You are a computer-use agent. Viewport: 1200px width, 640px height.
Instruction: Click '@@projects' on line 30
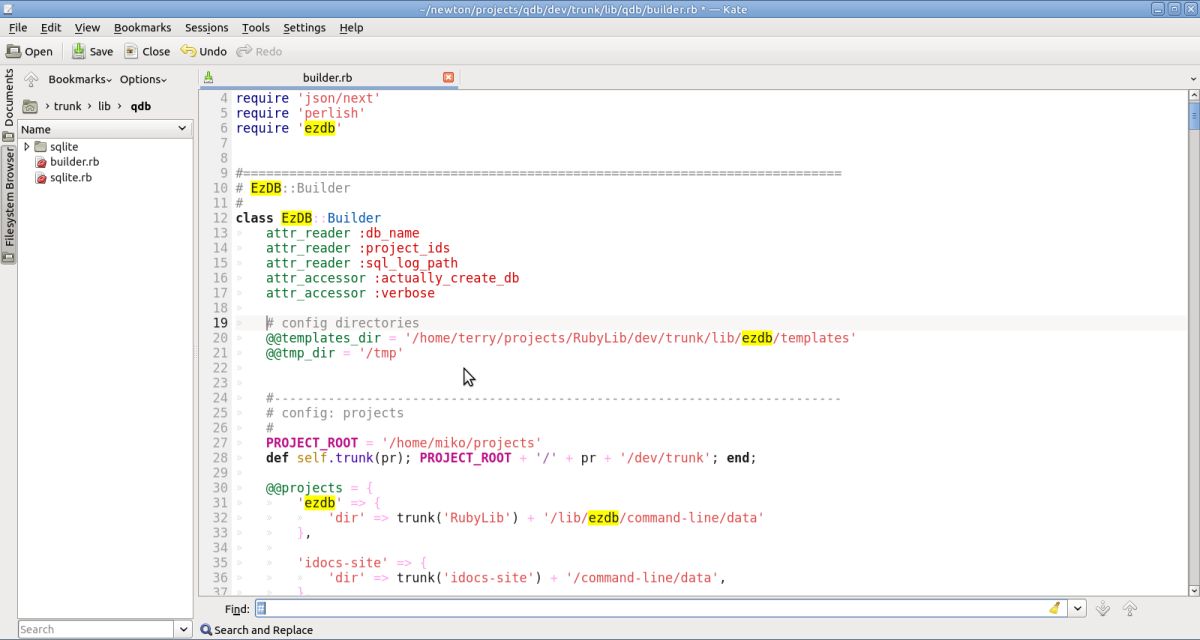[x=304, y=488]
